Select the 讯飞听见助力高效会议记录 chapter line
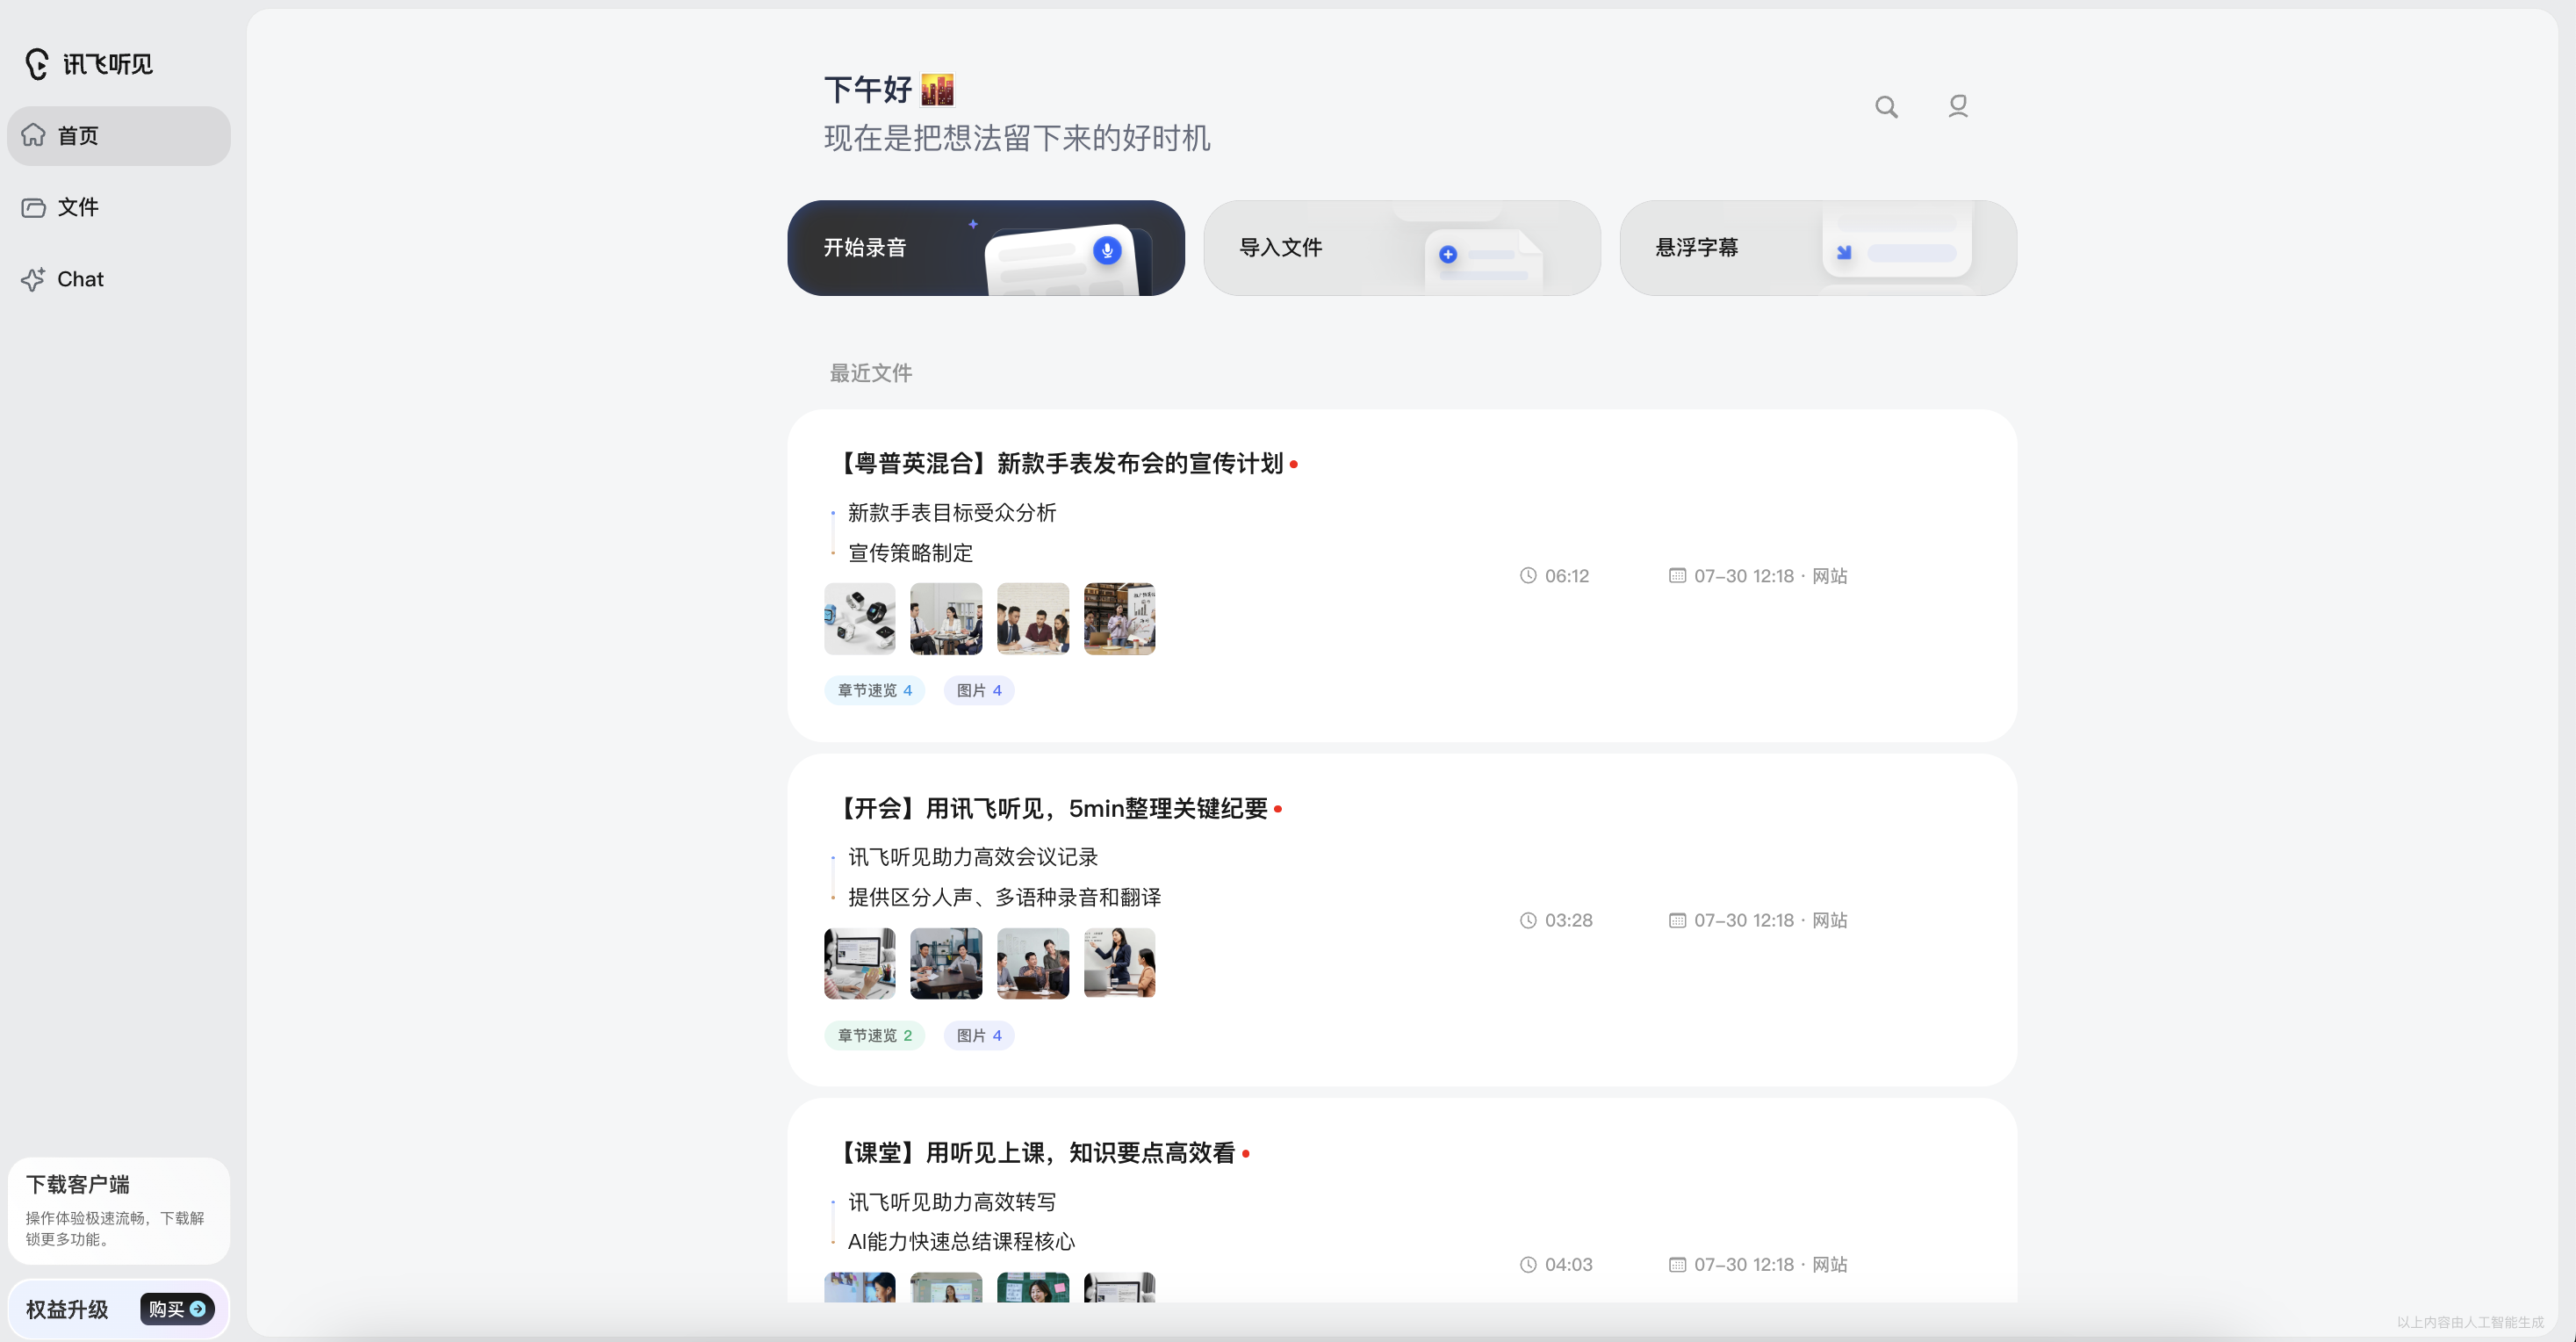The image size is (2576, 1342). coord(973,857)
